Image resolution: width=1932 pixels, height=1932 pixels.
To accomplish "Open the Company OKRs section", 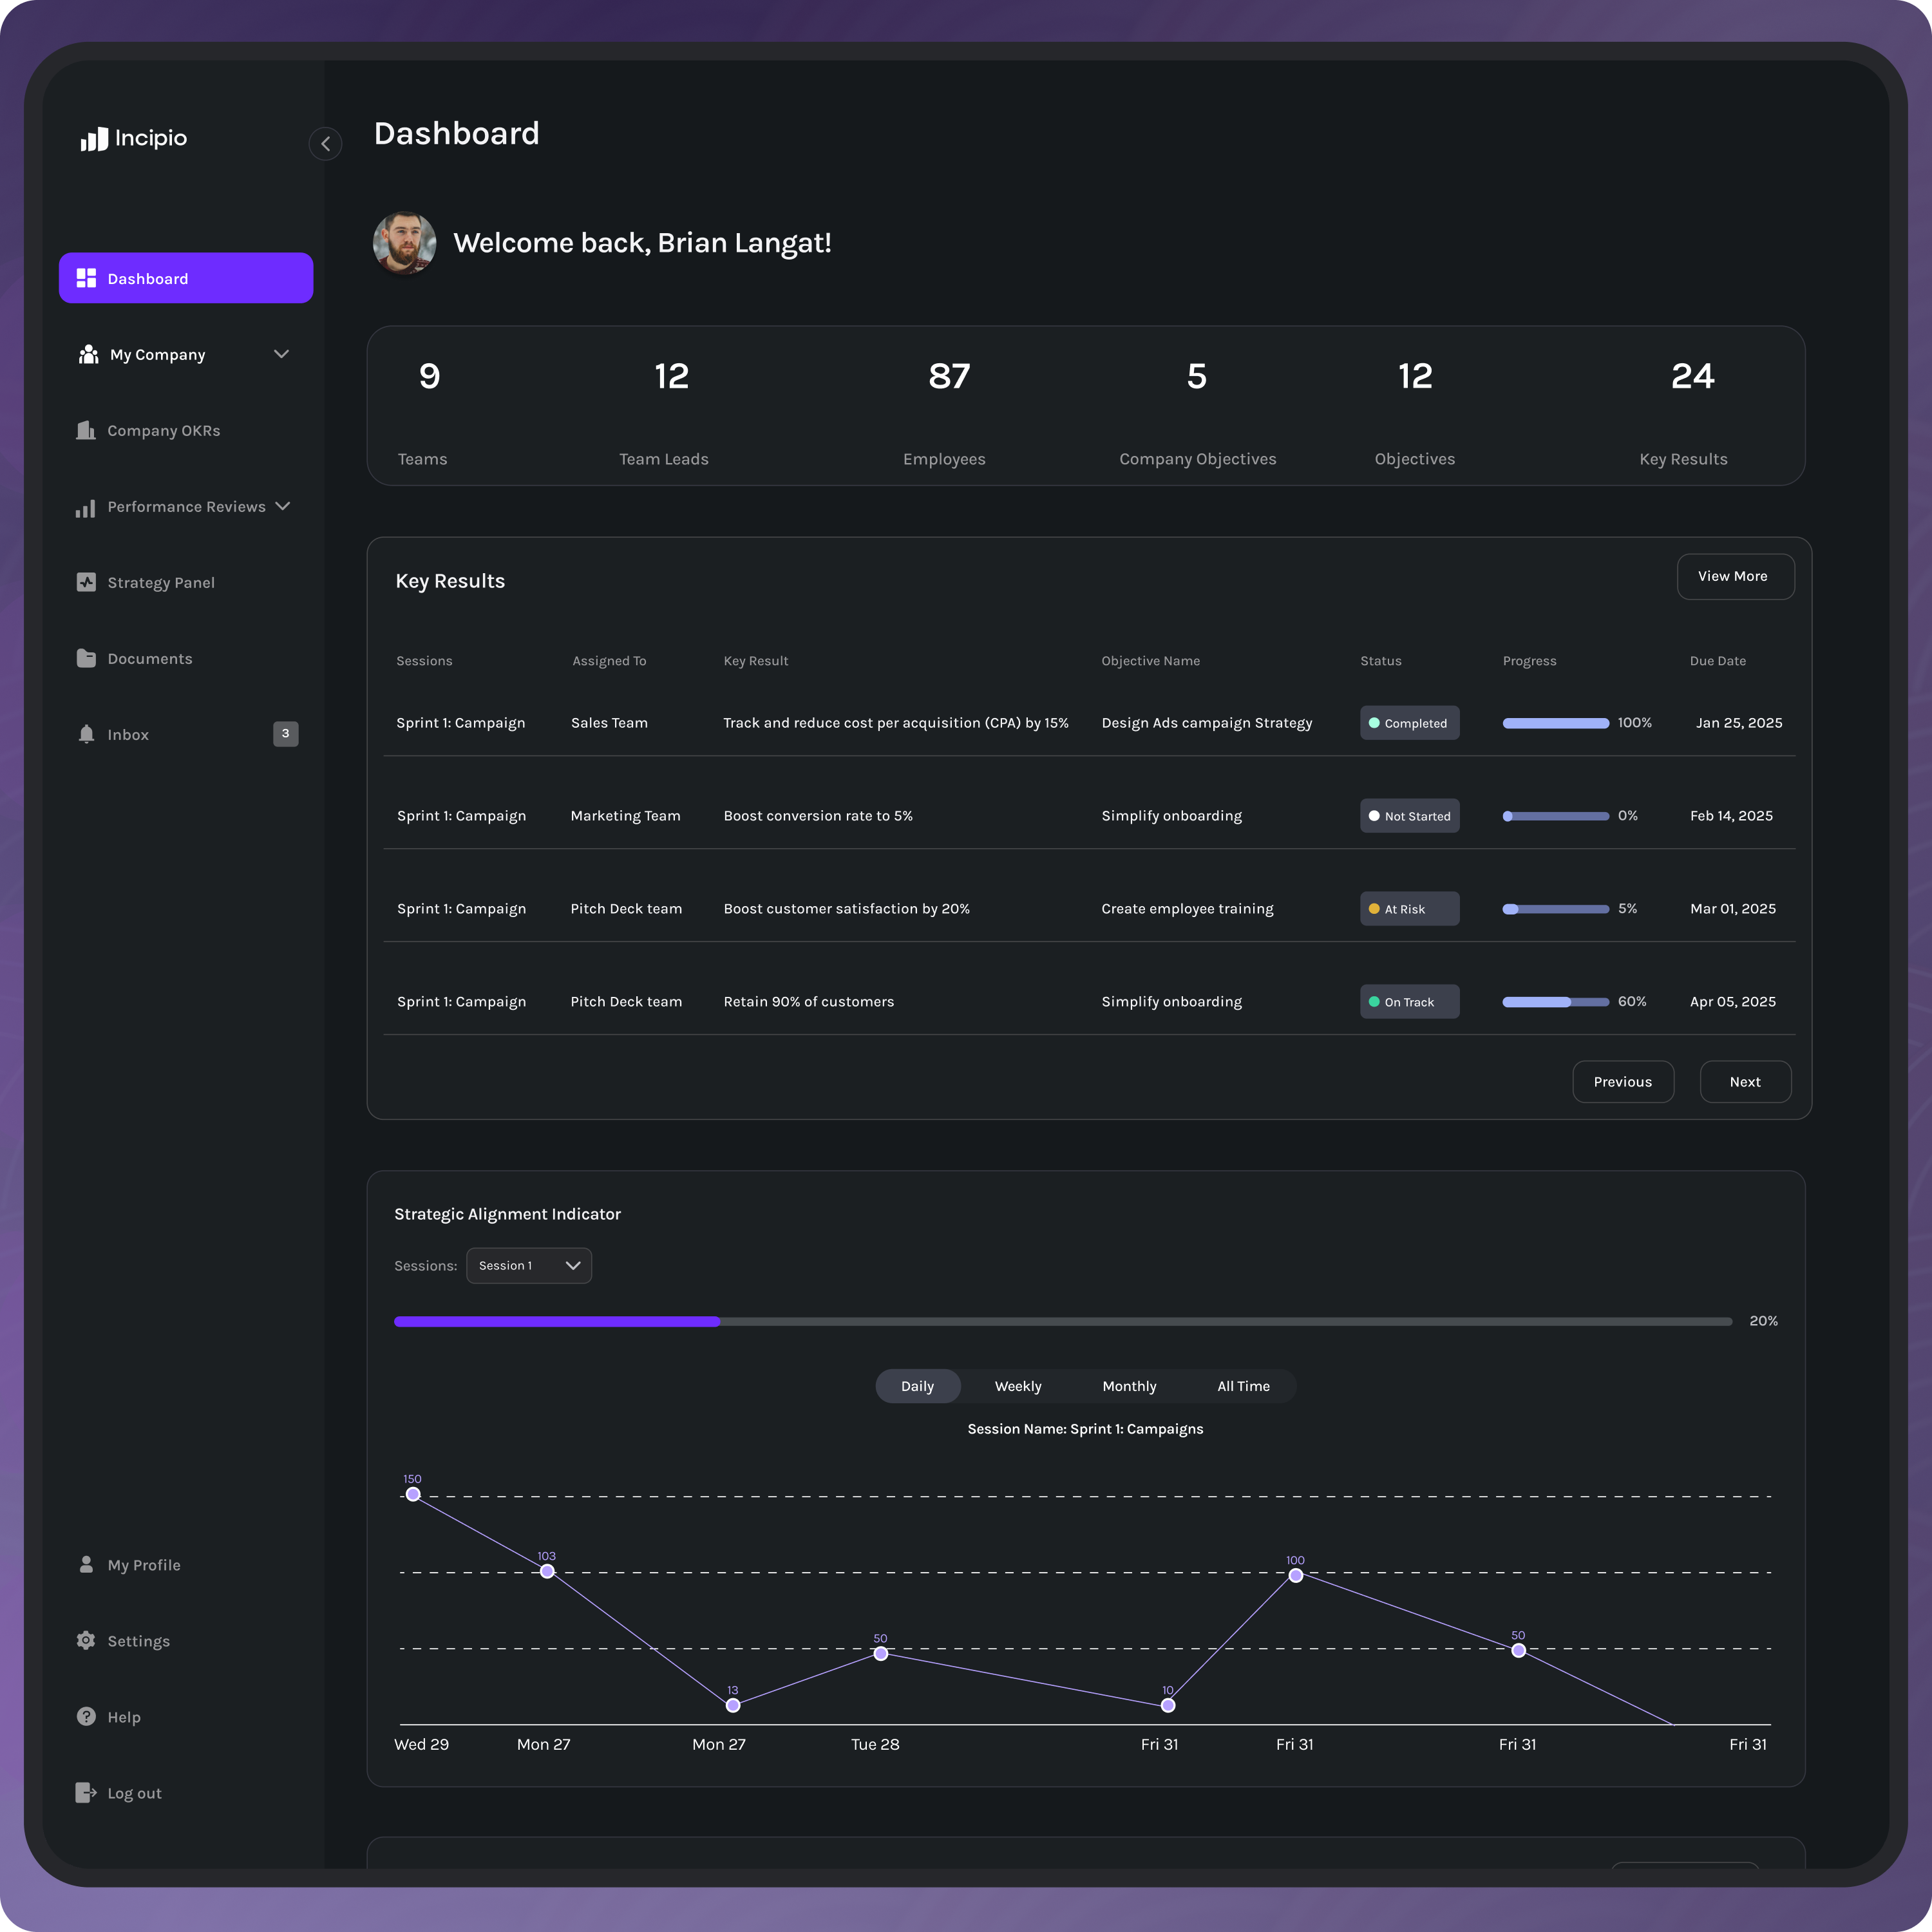I will click(x=163, y=430).
